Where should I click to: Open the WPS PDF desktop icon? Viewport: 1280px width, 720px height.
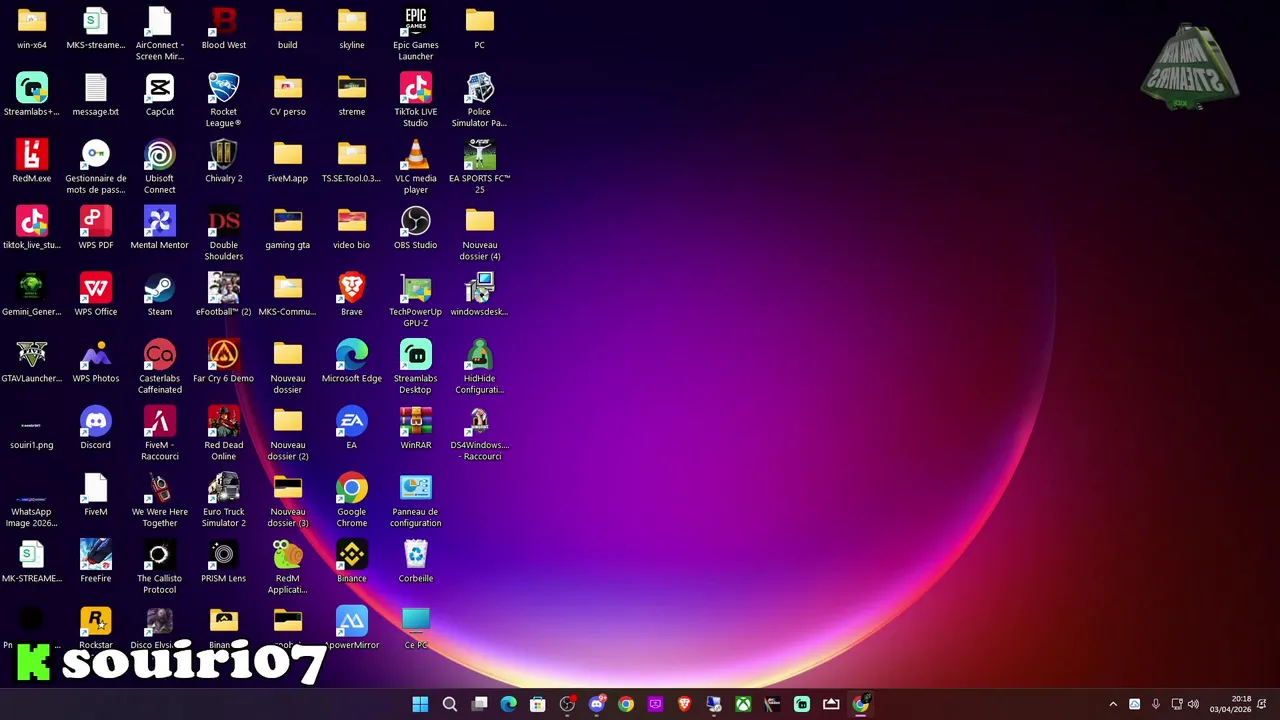click(96, 228)
